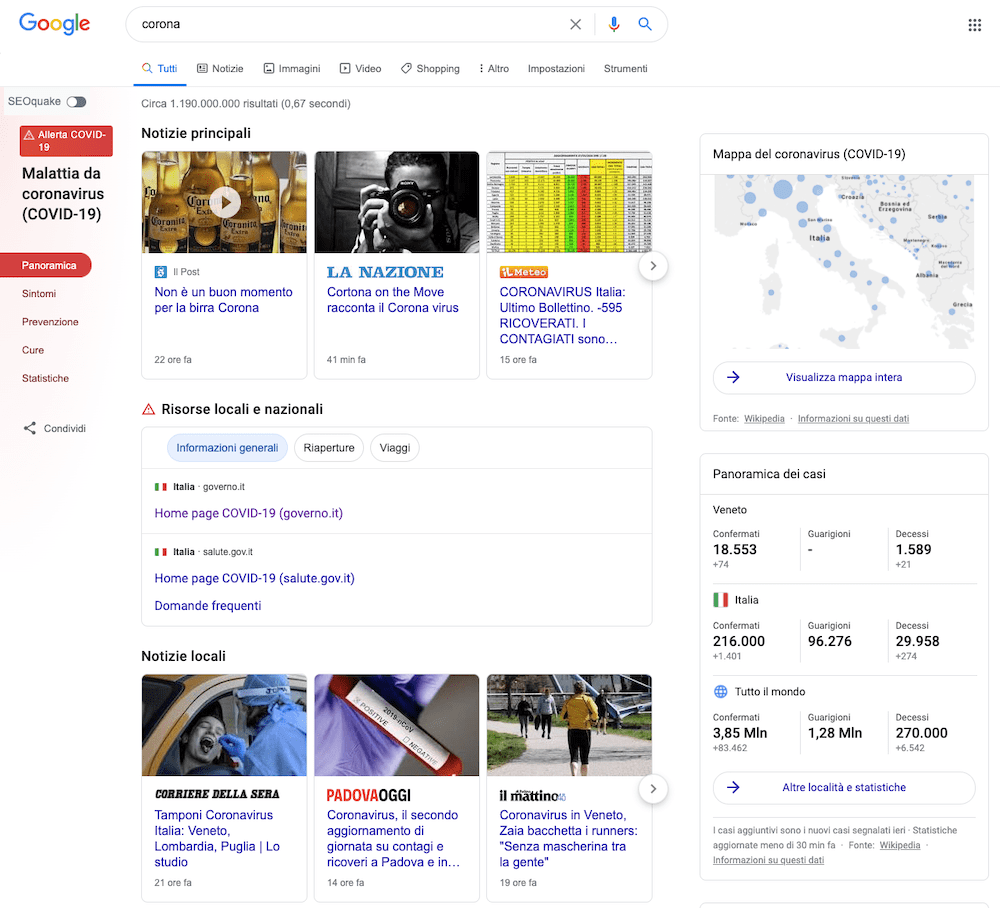Click the Il Post source icon

[161, 272]
